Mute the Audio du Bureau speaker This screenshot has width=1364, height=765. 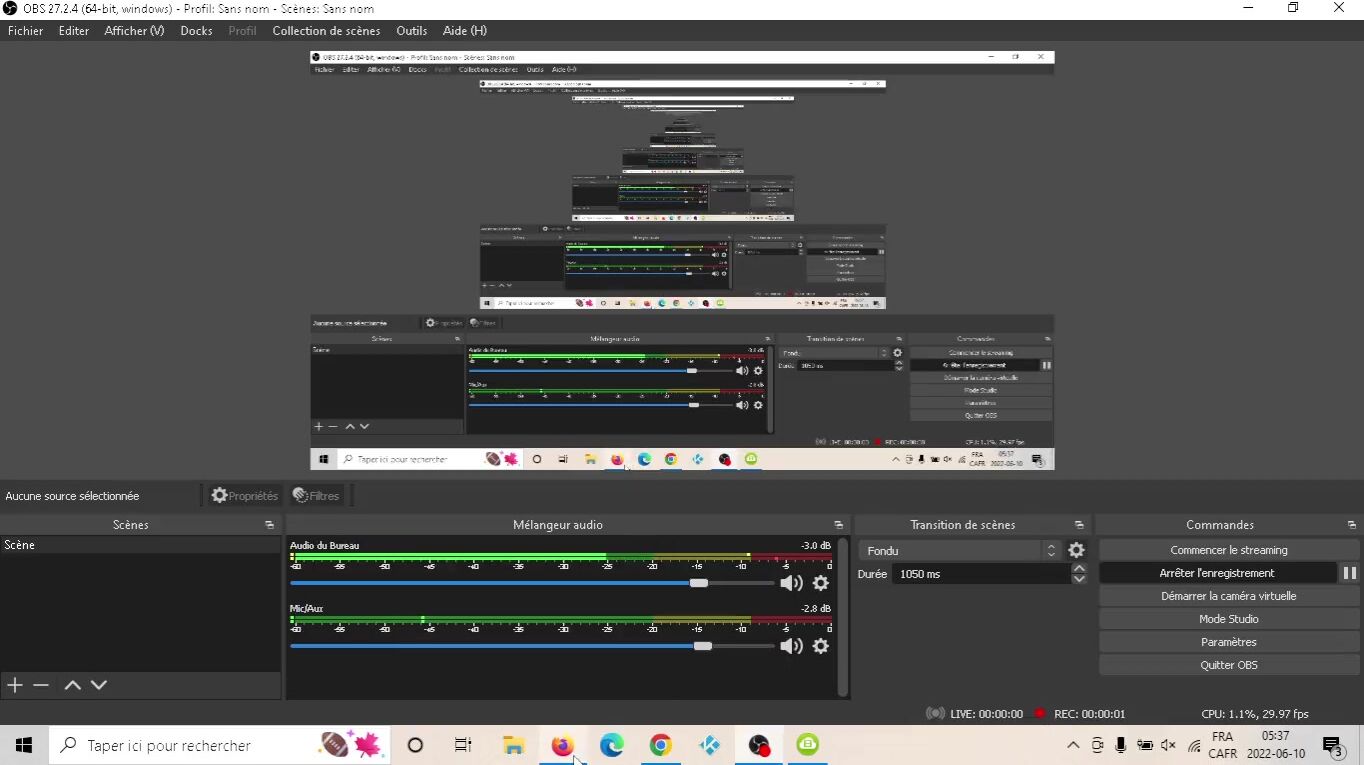[791, 583]
